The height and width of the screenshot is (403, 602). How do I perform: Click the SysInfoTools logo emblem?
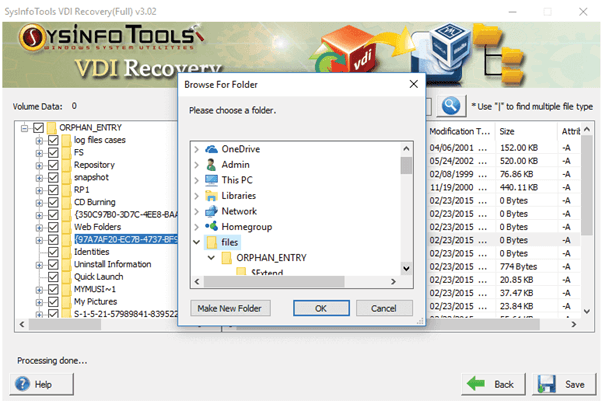coord(32,37)
